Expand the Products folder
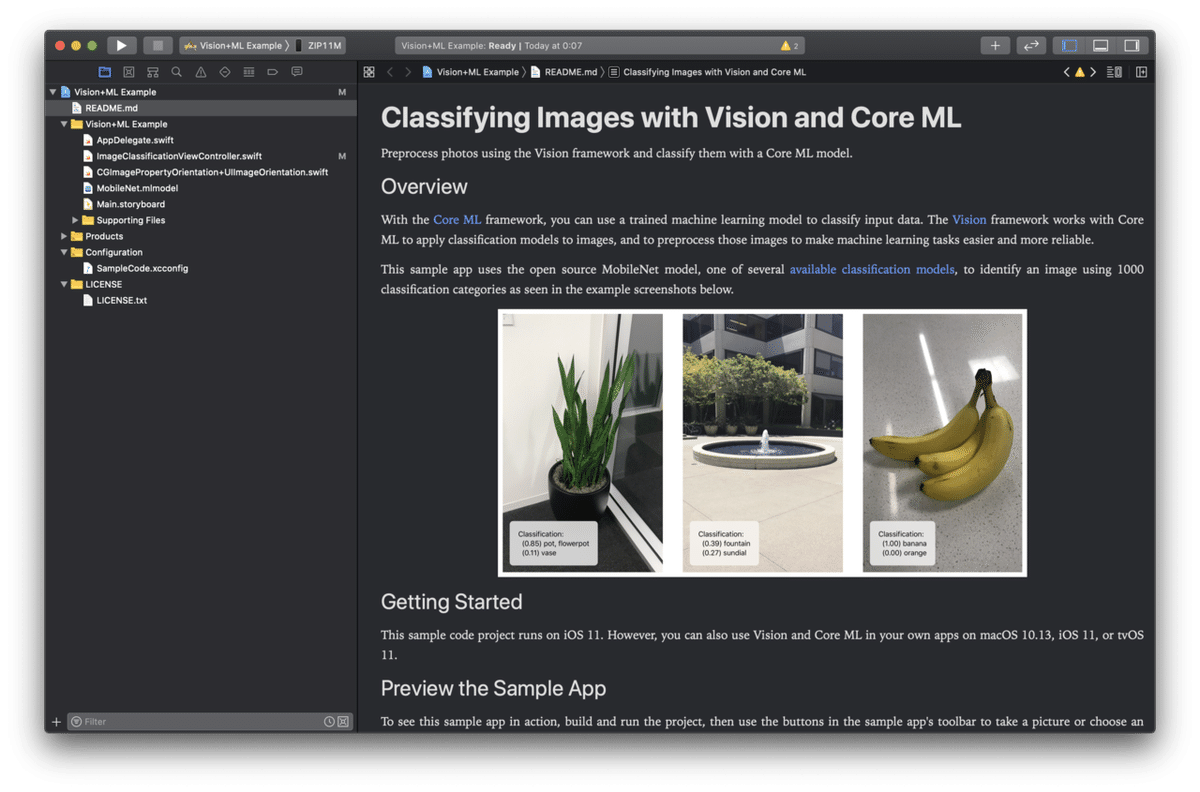 pyautogui.click(x=64, y=236)
